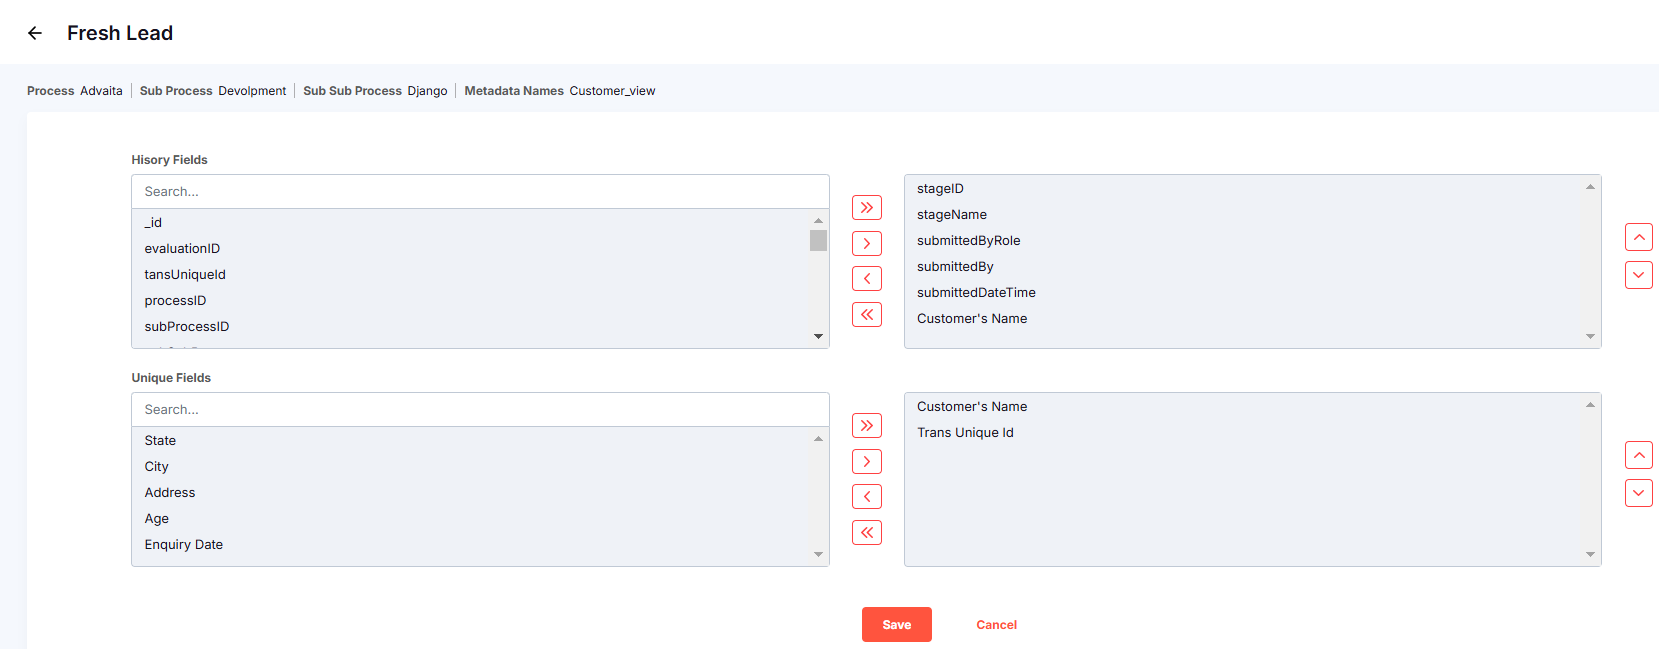Move selected Unique item up in order

tap(1638, 455)
